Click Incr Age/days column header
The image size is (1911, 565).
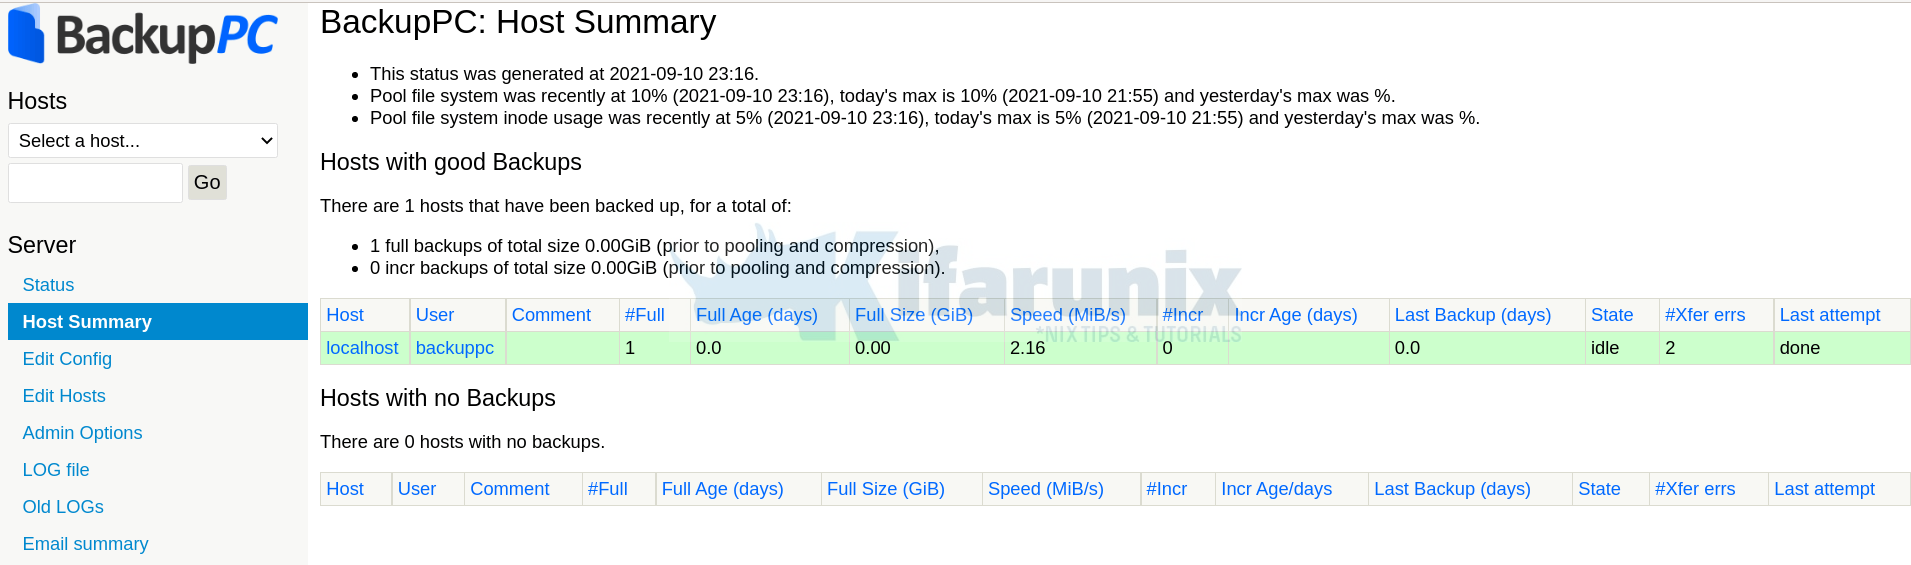click(1277, 489)
